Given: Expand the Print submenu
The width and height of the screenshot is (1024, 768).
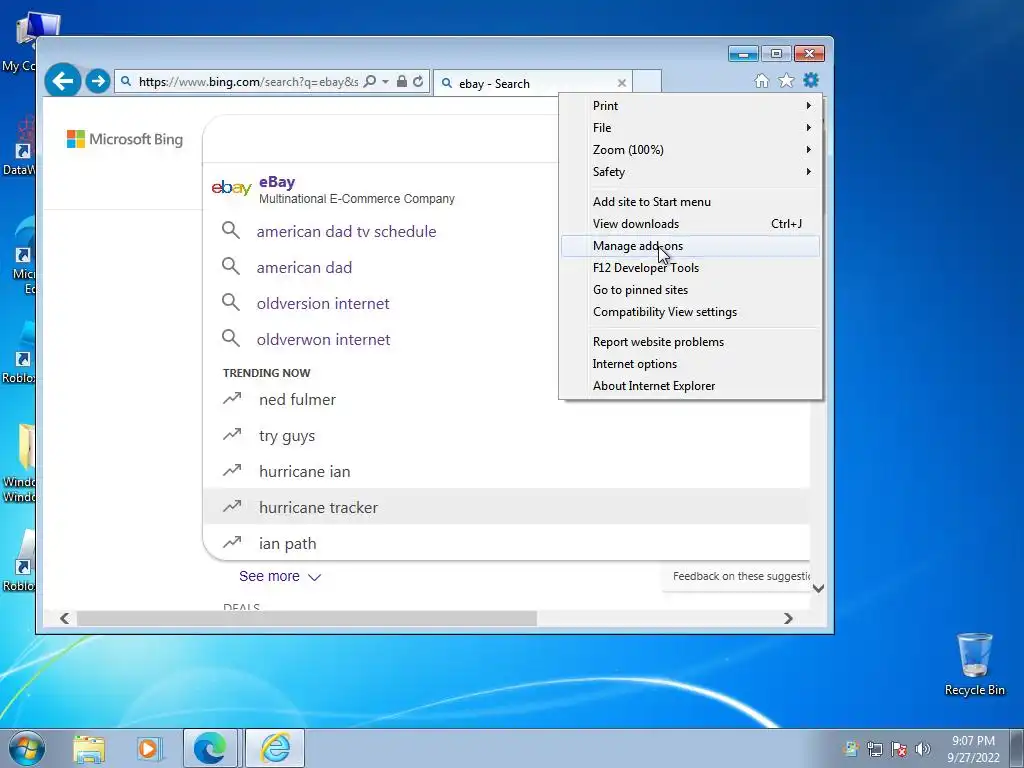Looking at the screenshot, I should 690,106.
